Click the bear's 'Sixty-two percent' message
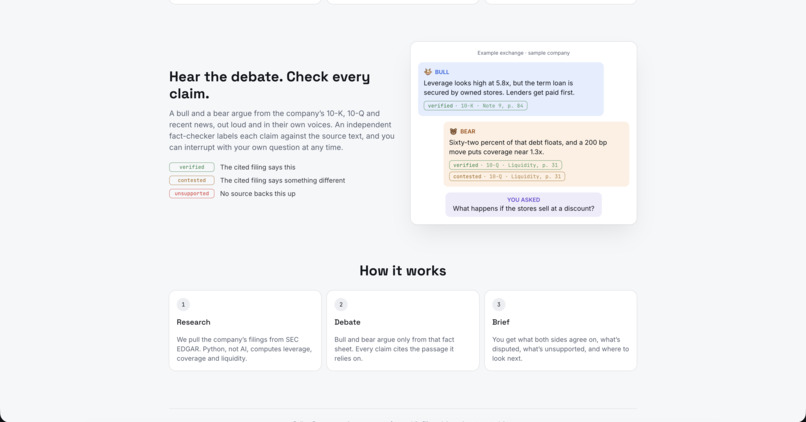The image size is (806, 422). pos(528,147)
